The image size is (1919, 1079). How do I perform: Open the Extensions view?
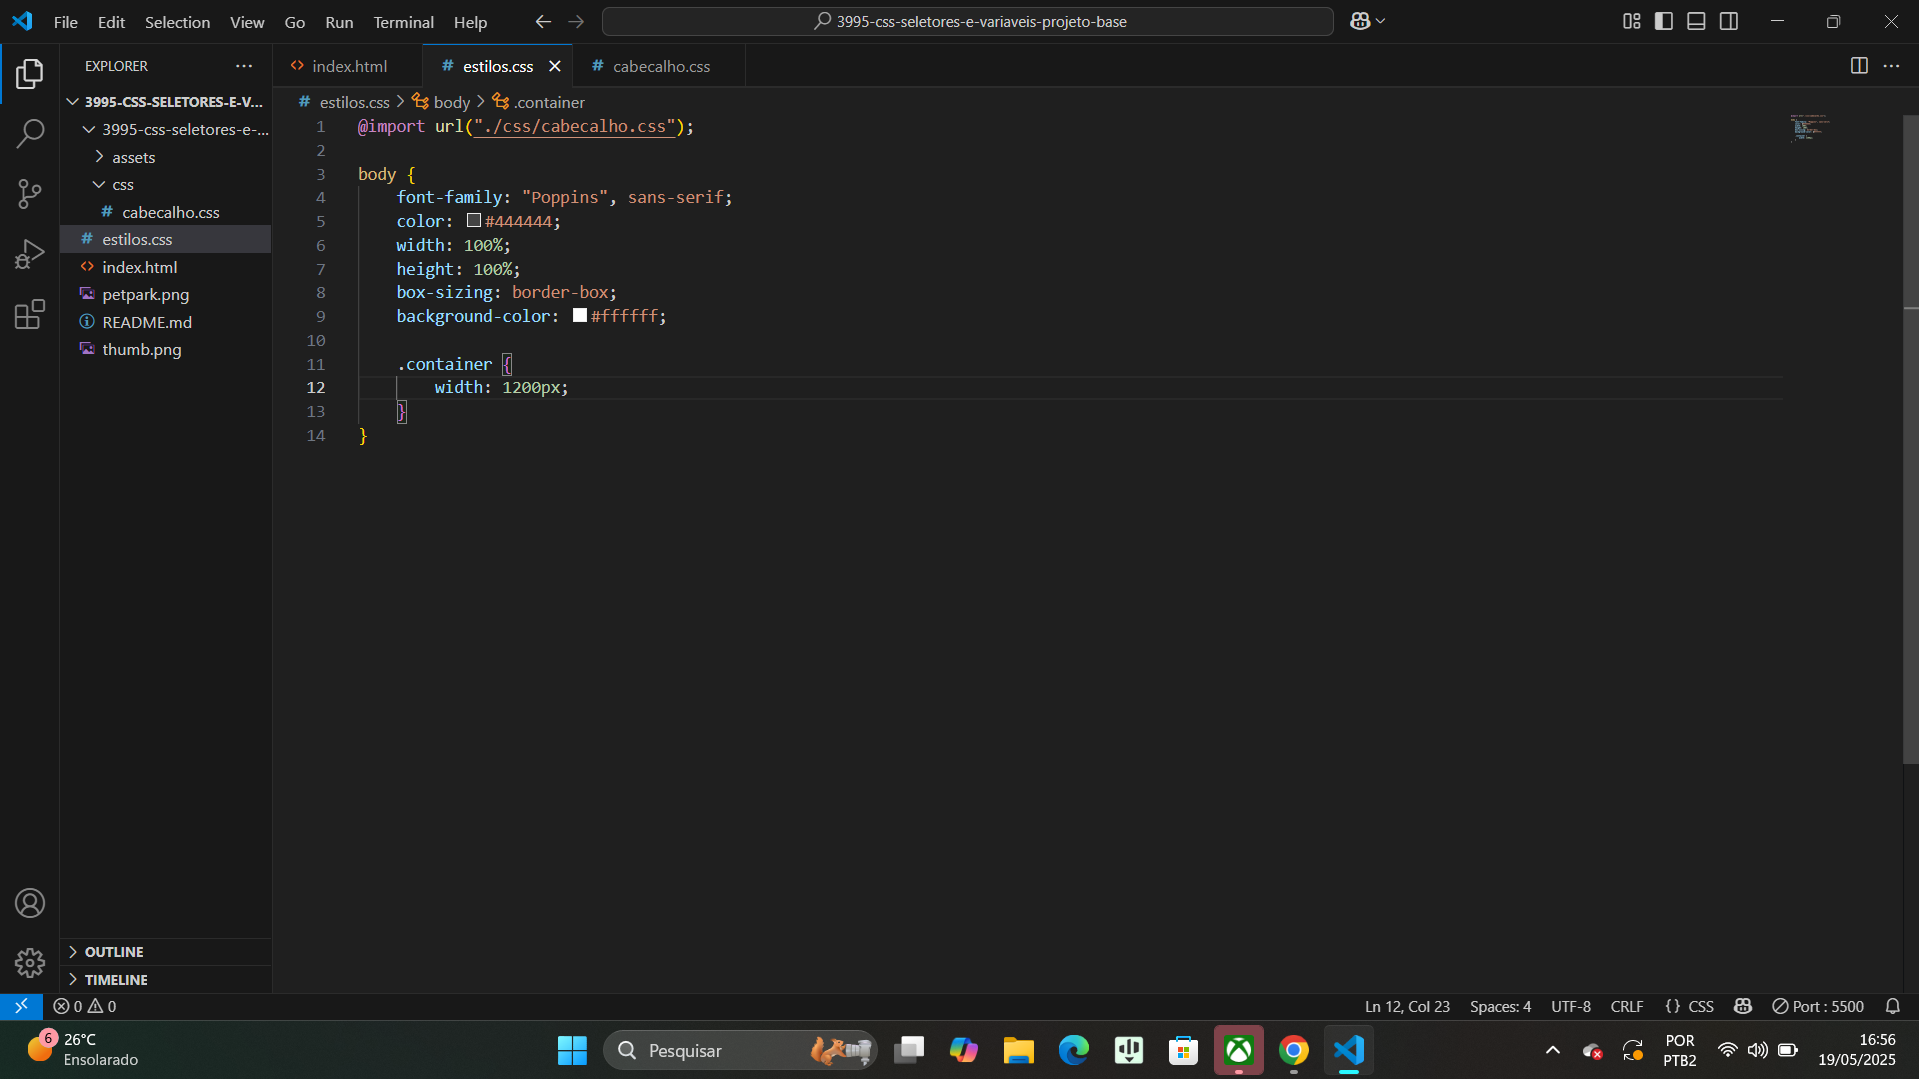[30, 314]
